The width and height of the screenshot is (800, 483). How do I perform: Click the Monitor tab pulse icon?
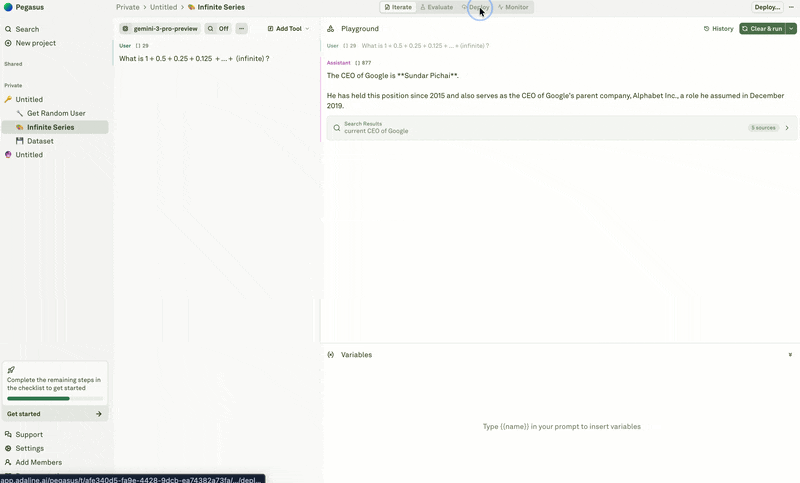point(501,7)
